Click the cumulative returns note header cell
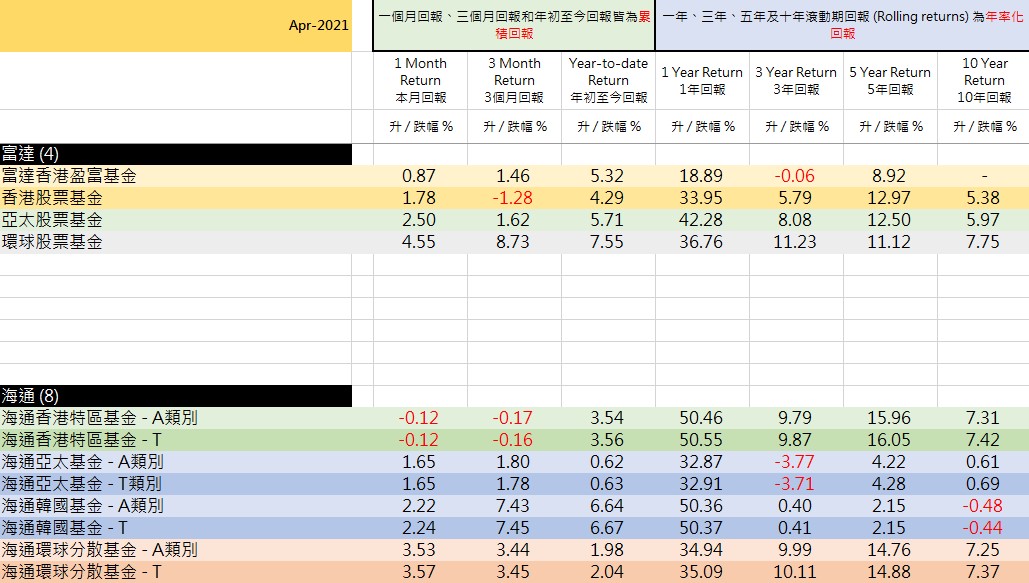Image resolution: width=1029 pixels, height=583 pixels. [514, 26]
